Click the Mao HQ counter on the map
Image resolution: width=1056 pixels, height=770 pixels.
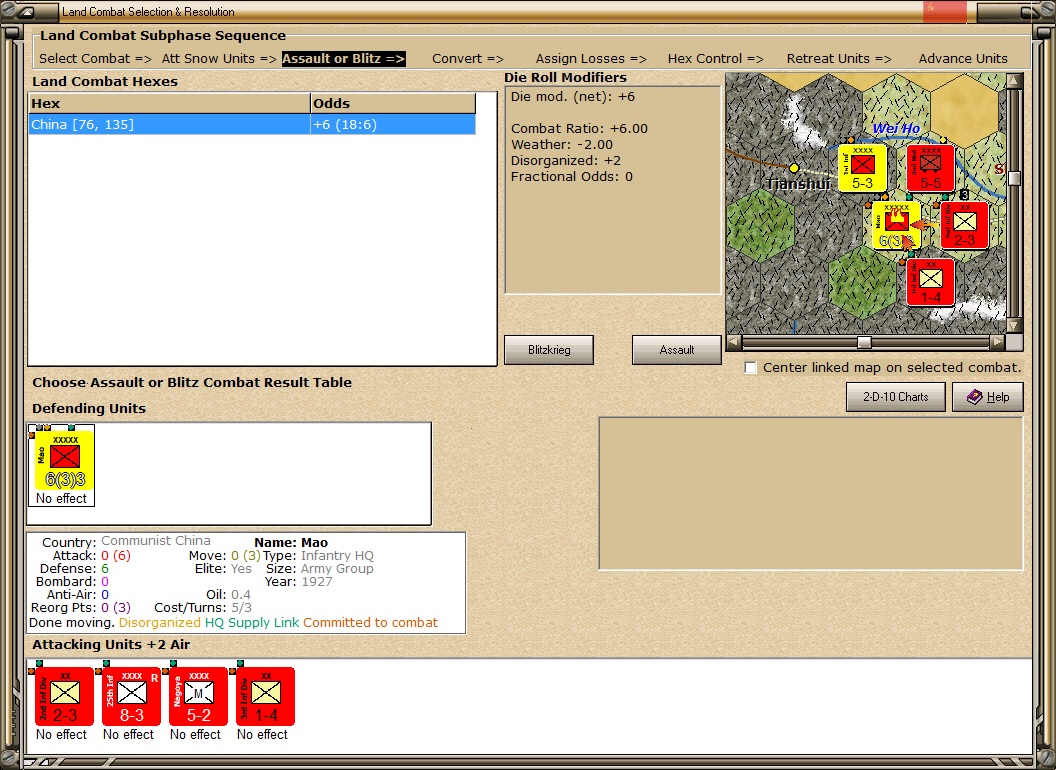tap(896, 225)
